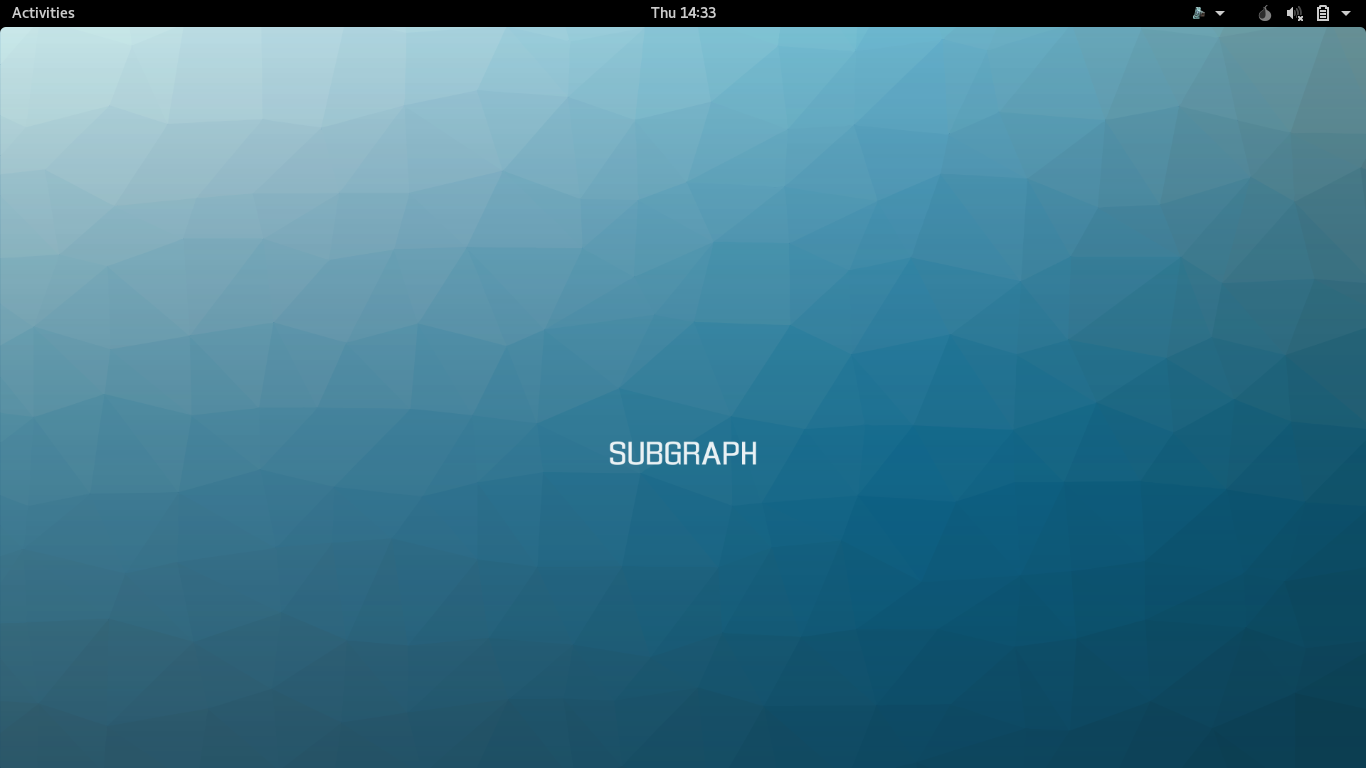Expand the system menu arrow beside battery

click(x=1347, y=13)
